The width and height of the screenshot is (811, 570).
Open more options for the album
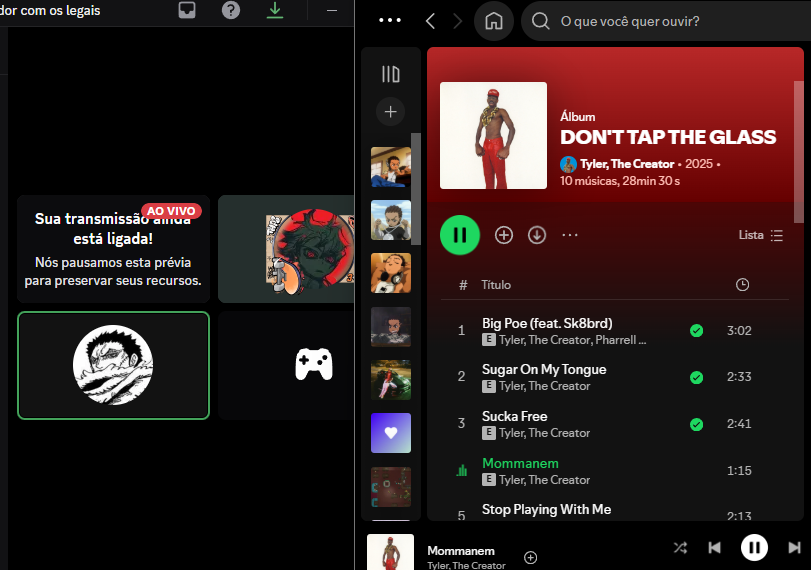click(x=570, y=235)
